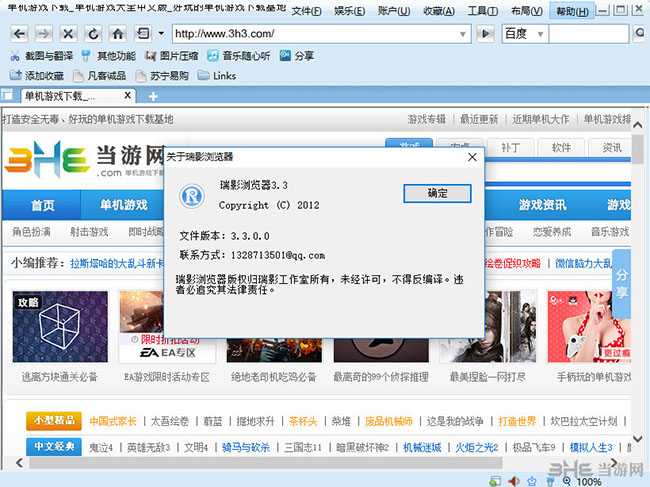Screen dimensions: 650x487
Task: Open the 逃离方块 攻略 thumbnail
Action: point(60,327)
